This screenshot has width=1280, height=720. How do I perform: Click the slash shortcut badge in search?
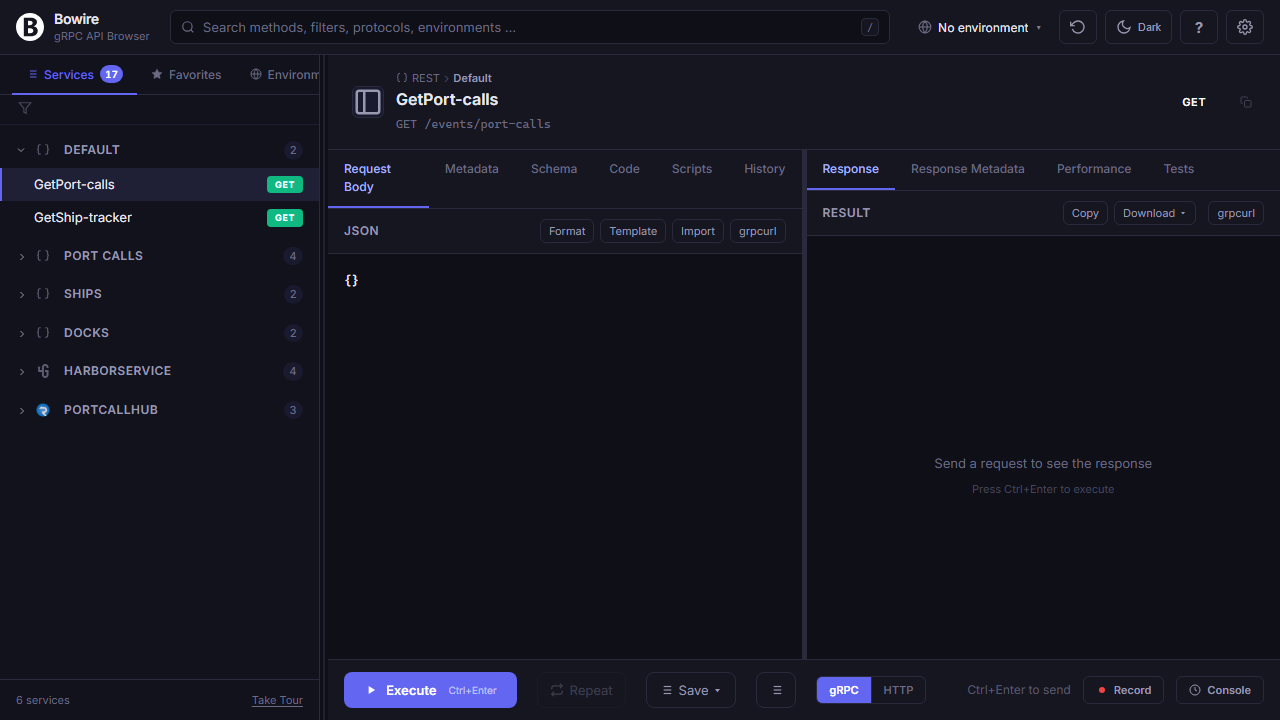coord(870,27)
